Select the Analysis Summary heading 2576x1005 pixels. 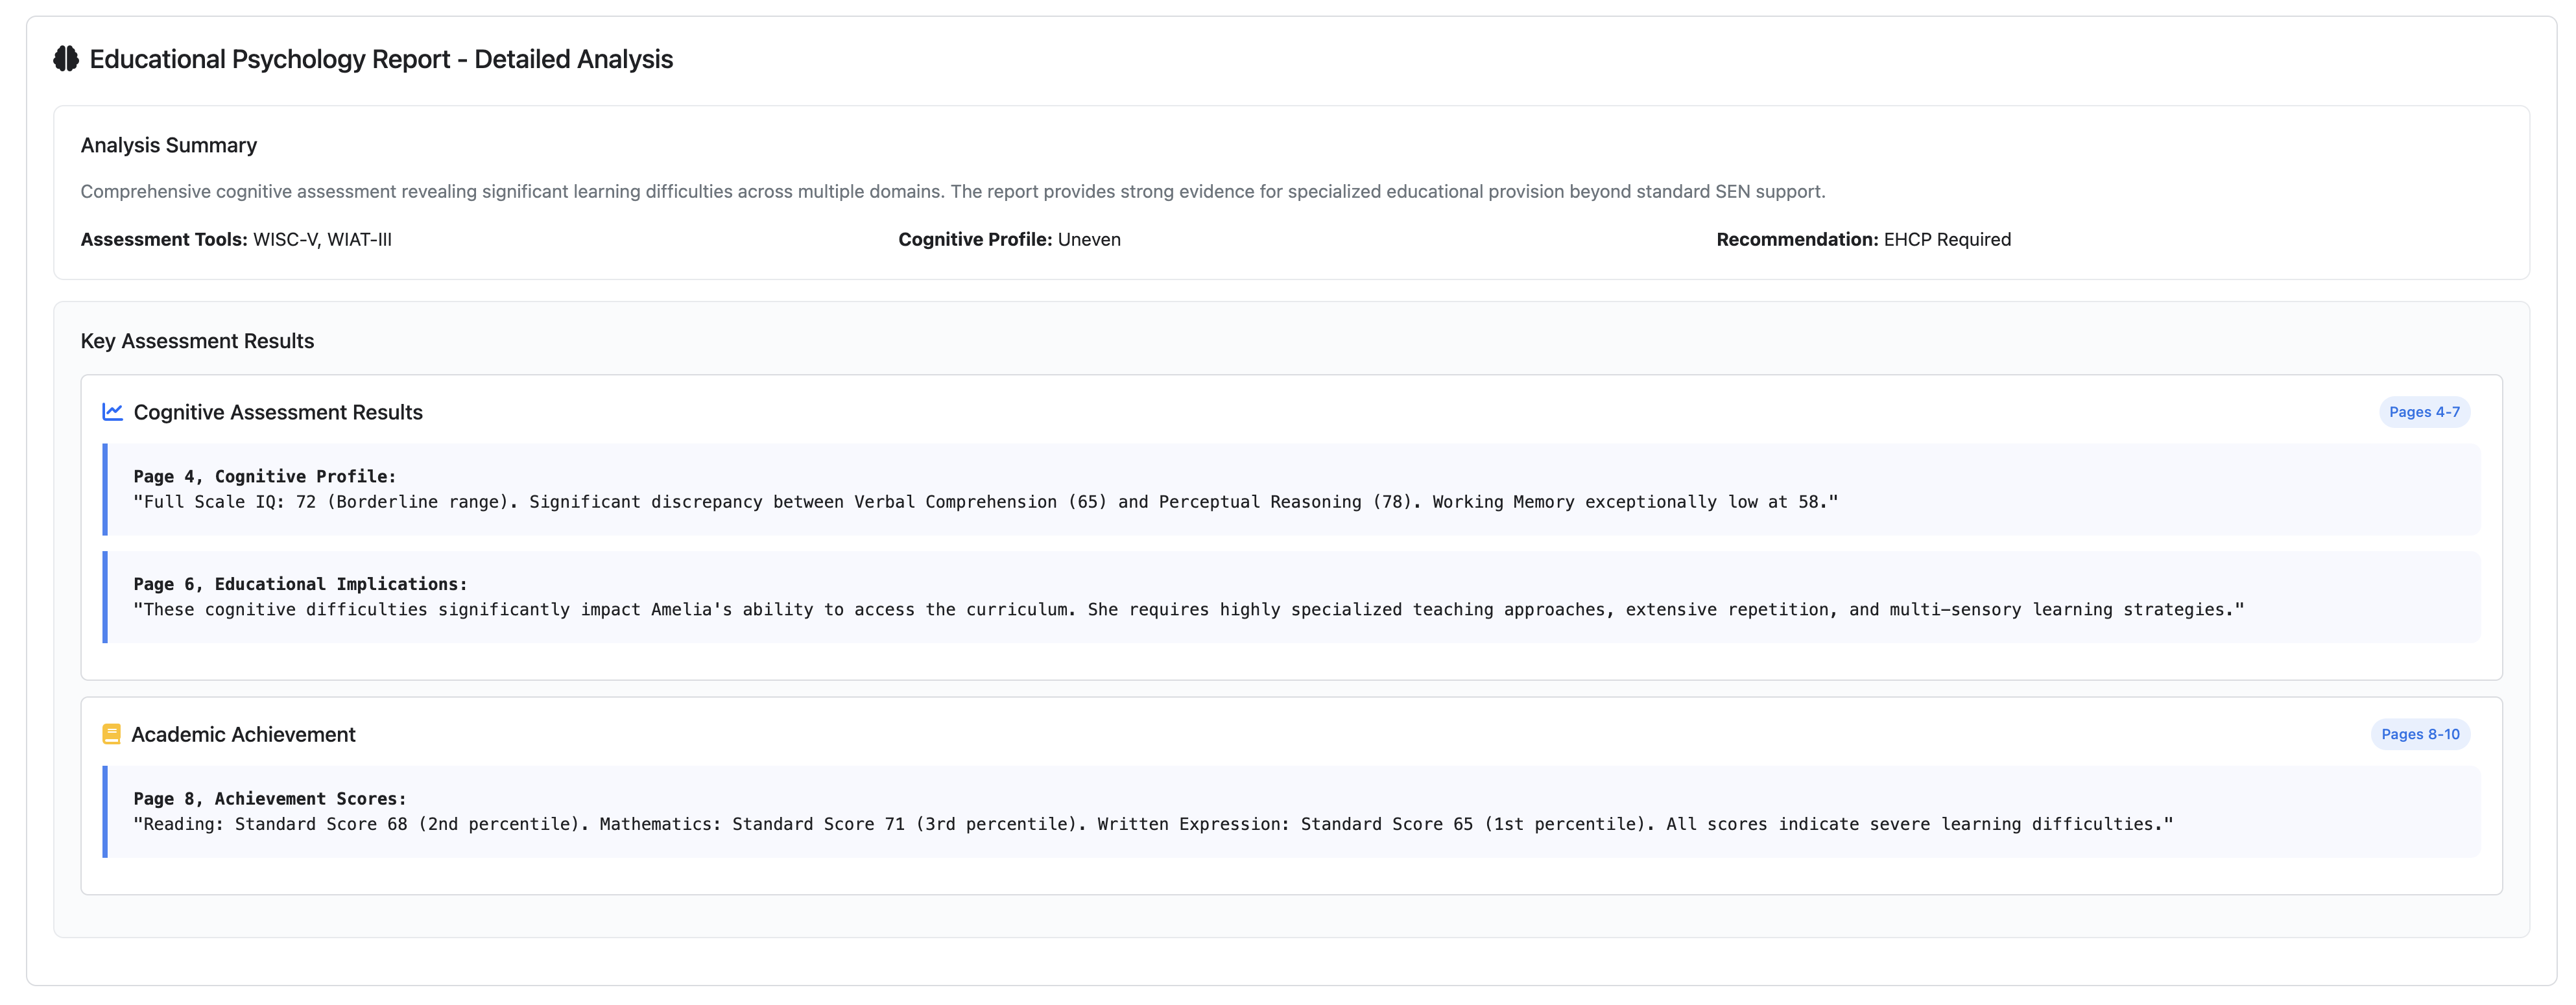[x=168, y=145]
